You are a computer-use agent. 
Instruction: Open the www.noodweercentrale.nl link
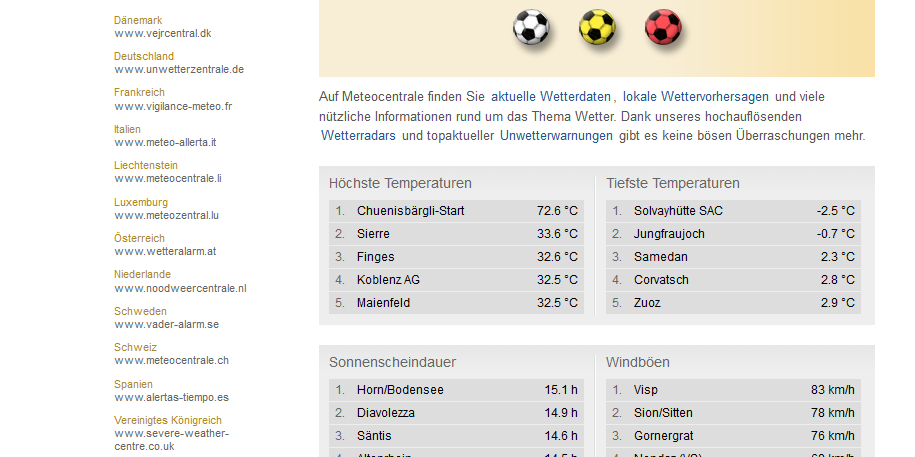click(180, 288)
